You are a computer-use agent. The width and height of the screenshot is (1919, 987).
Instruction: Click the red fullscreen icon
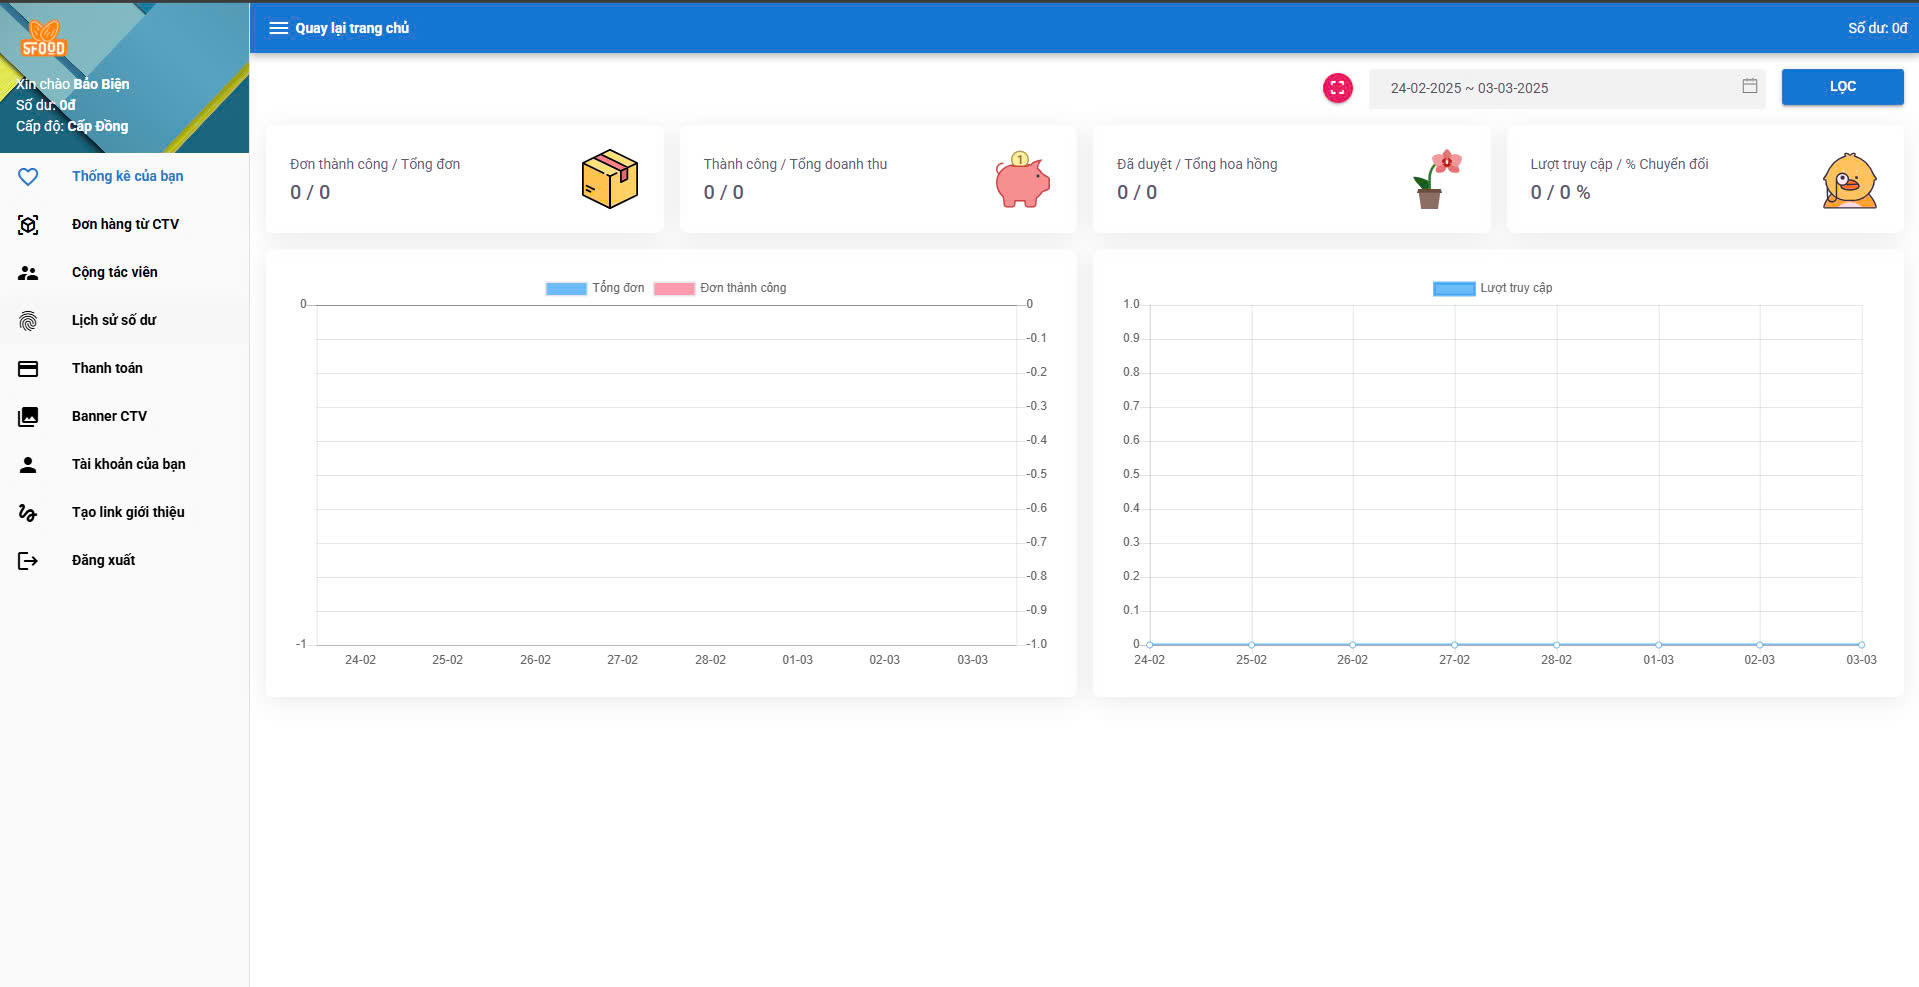1337,88
